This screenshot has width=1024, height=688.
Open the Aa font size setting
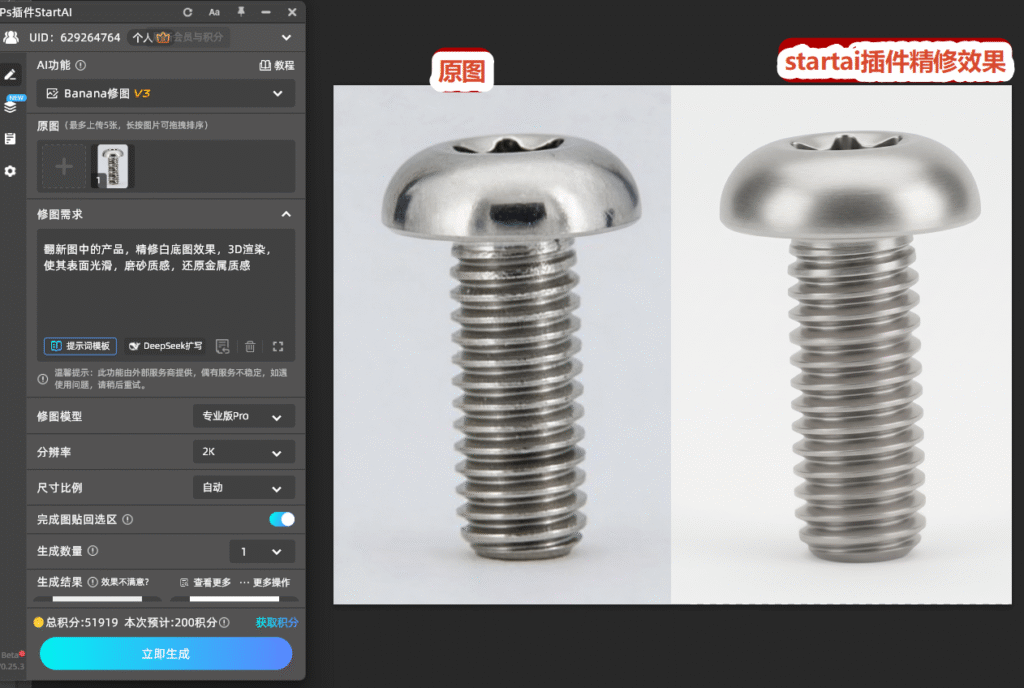click(214, 12)
